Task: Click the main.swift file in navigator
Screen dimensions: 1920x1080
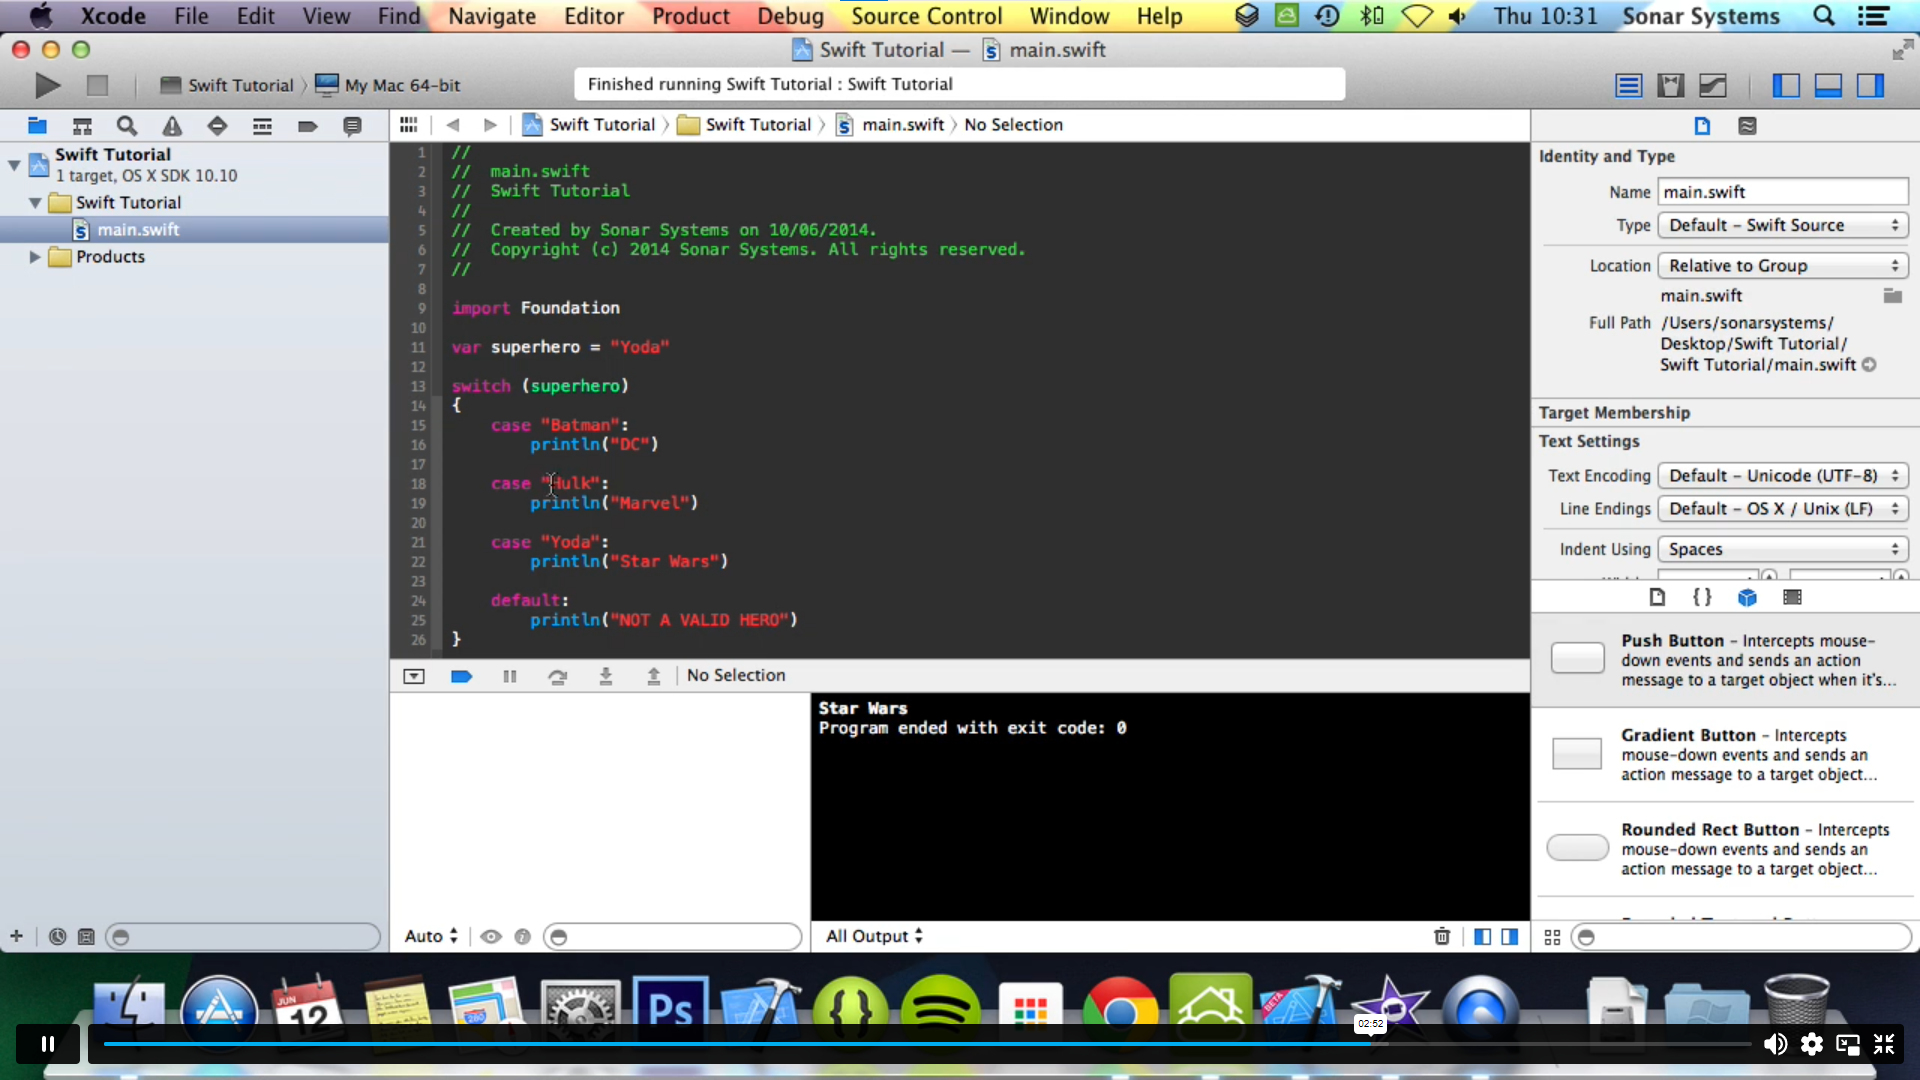Action: (x=138, y=228)
